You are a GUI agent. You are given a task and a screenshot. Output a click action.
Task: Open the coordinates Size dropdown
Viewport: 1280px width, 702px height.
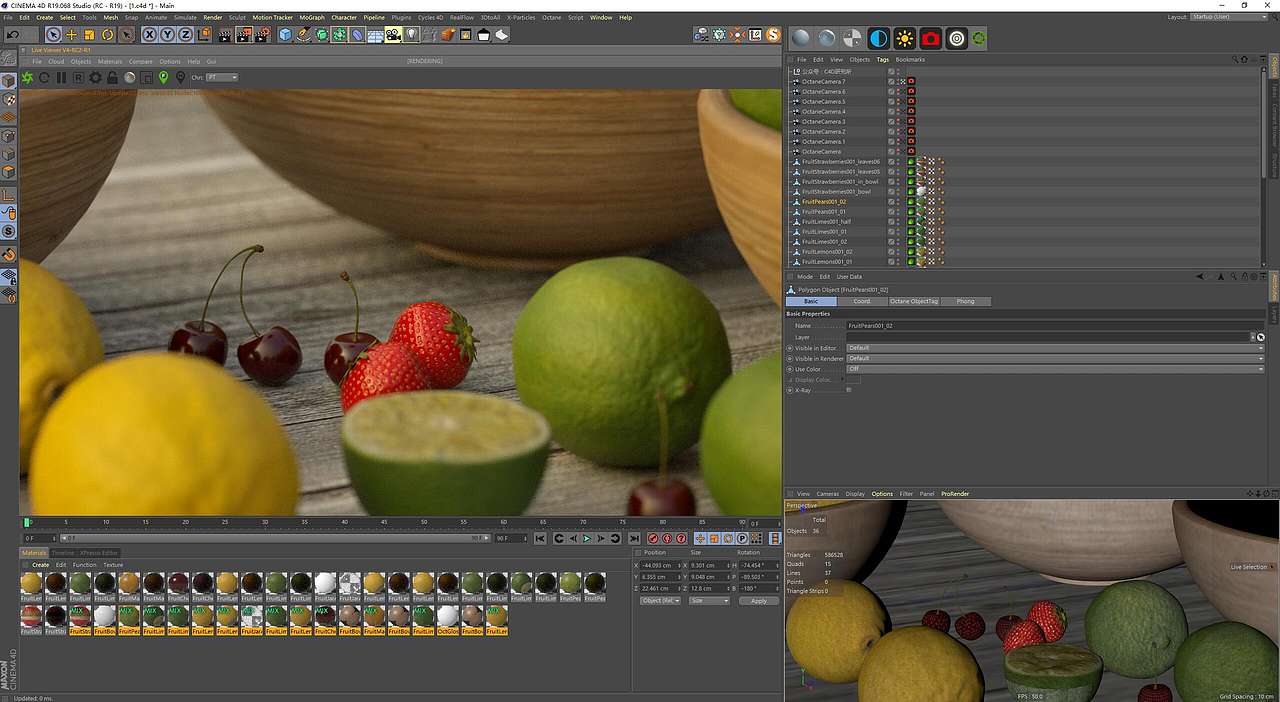click(x=709, y=601)
